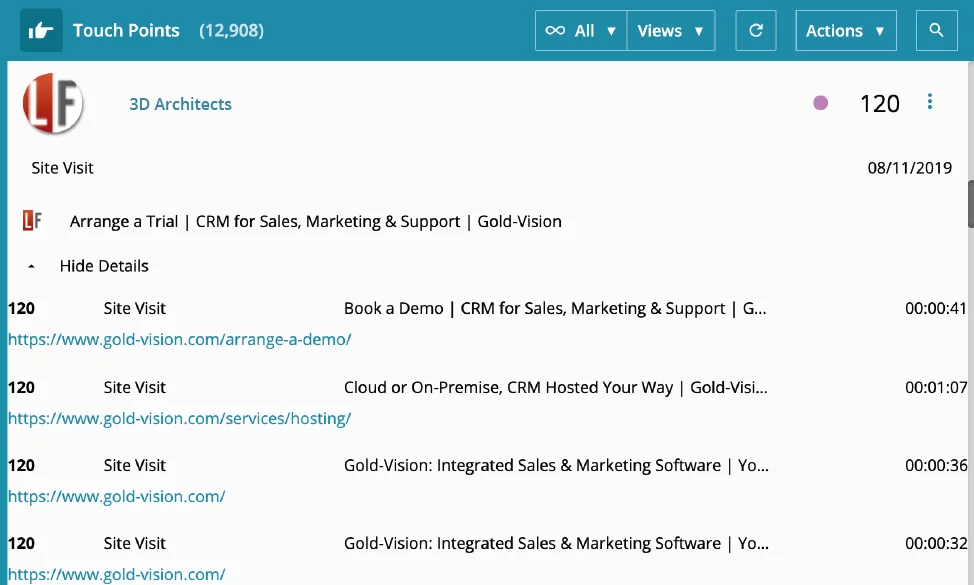Click Site Visit in the Cloud or On-Premise row

pyautogui.click(x=135, y=388)
